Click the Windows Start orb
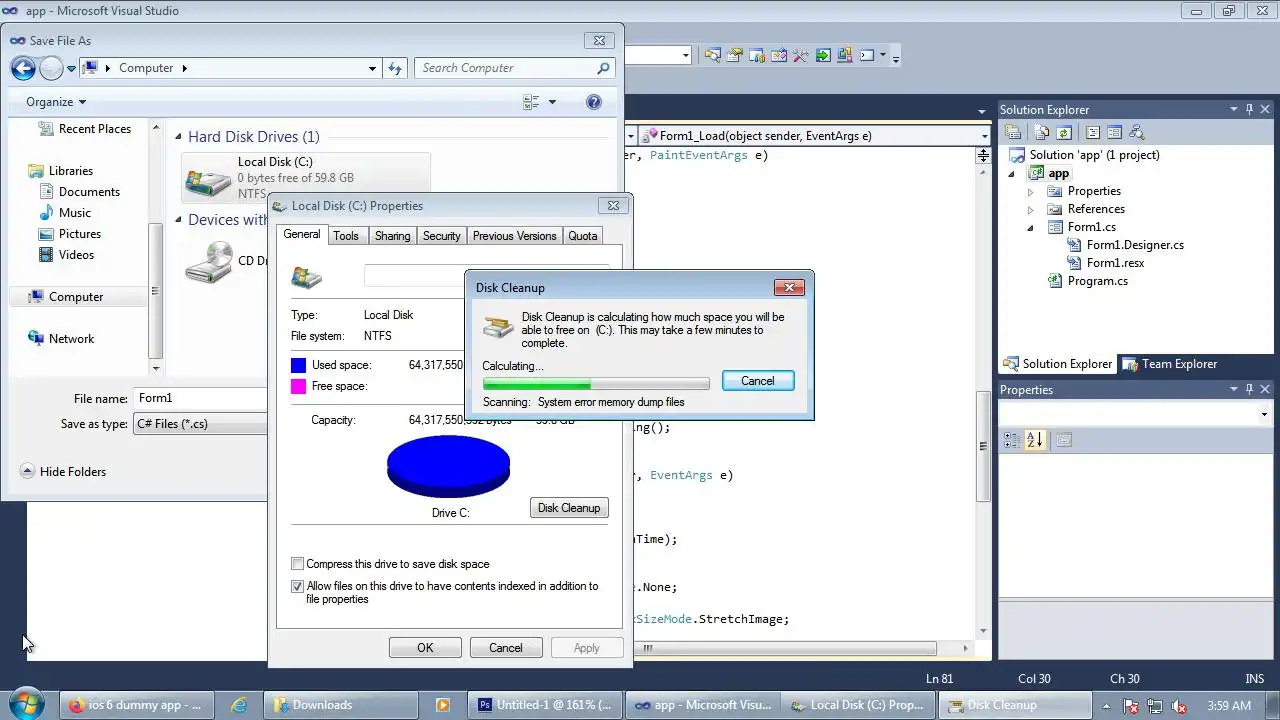 (26, 704)
